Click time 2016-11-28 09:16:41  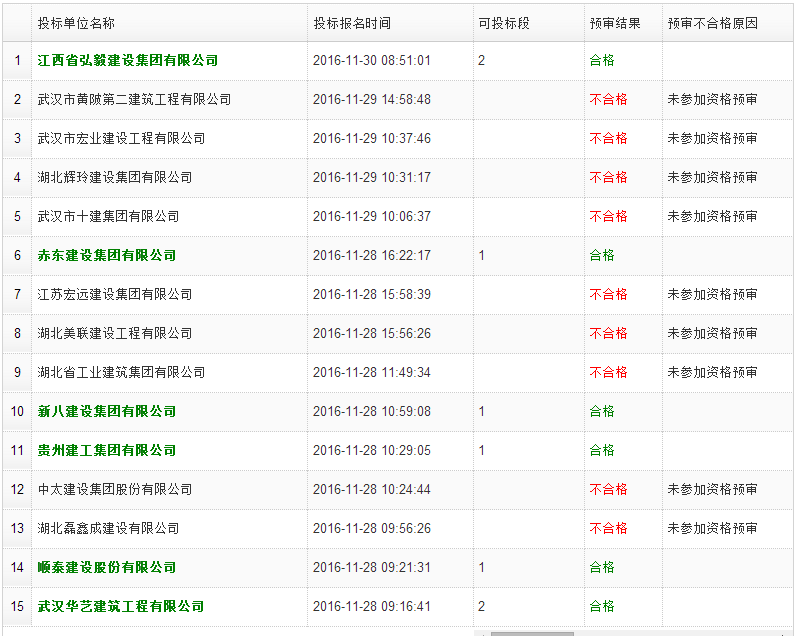[x=372, y=607]
